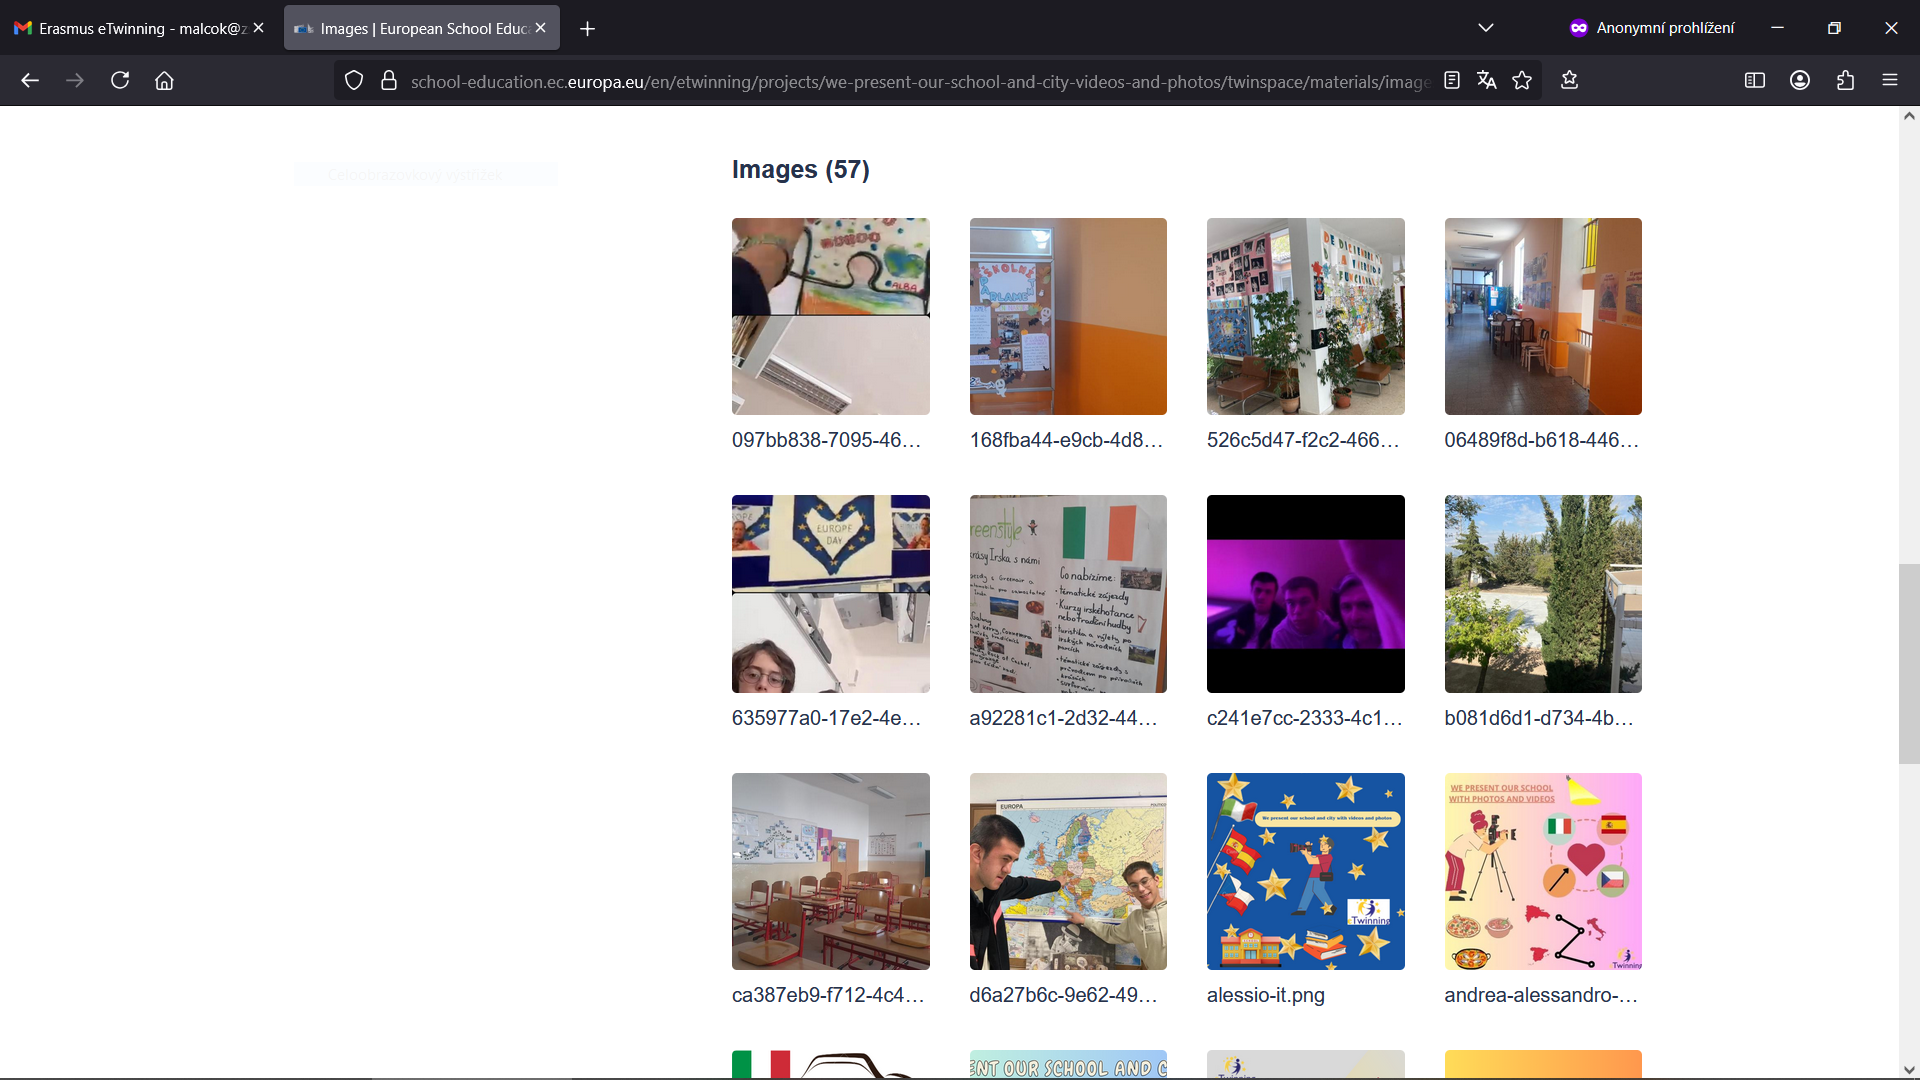Click the vertical scrollbar thumb
The height and width of the screenshot is (1080, 1920).
(x=1909, y=664)
